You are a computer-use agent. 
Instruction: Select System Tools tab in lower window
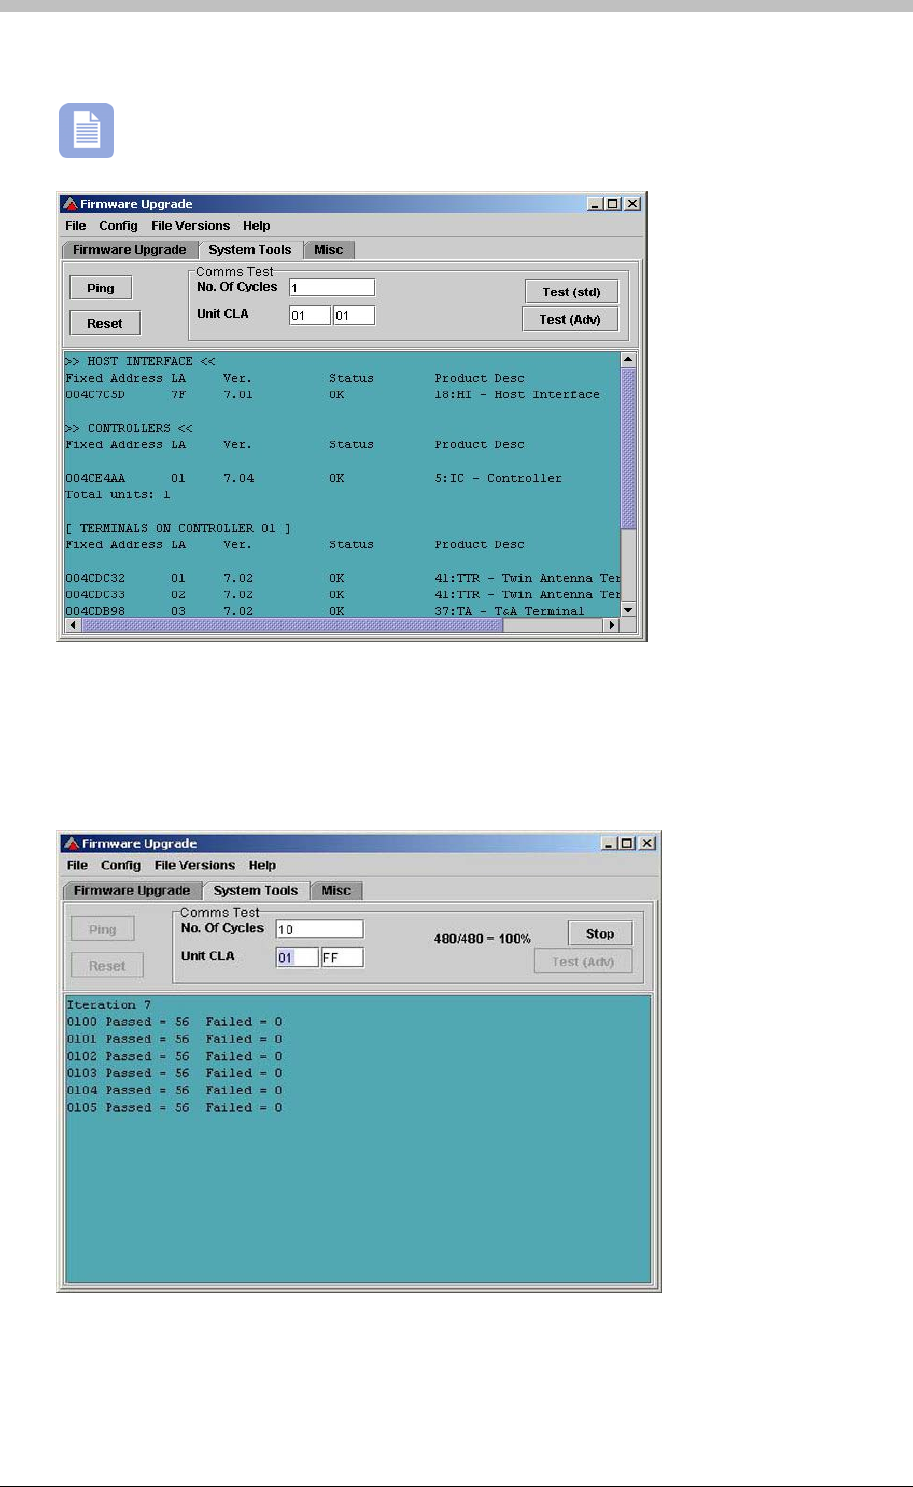pyautogui.click(x=256, y=891)
